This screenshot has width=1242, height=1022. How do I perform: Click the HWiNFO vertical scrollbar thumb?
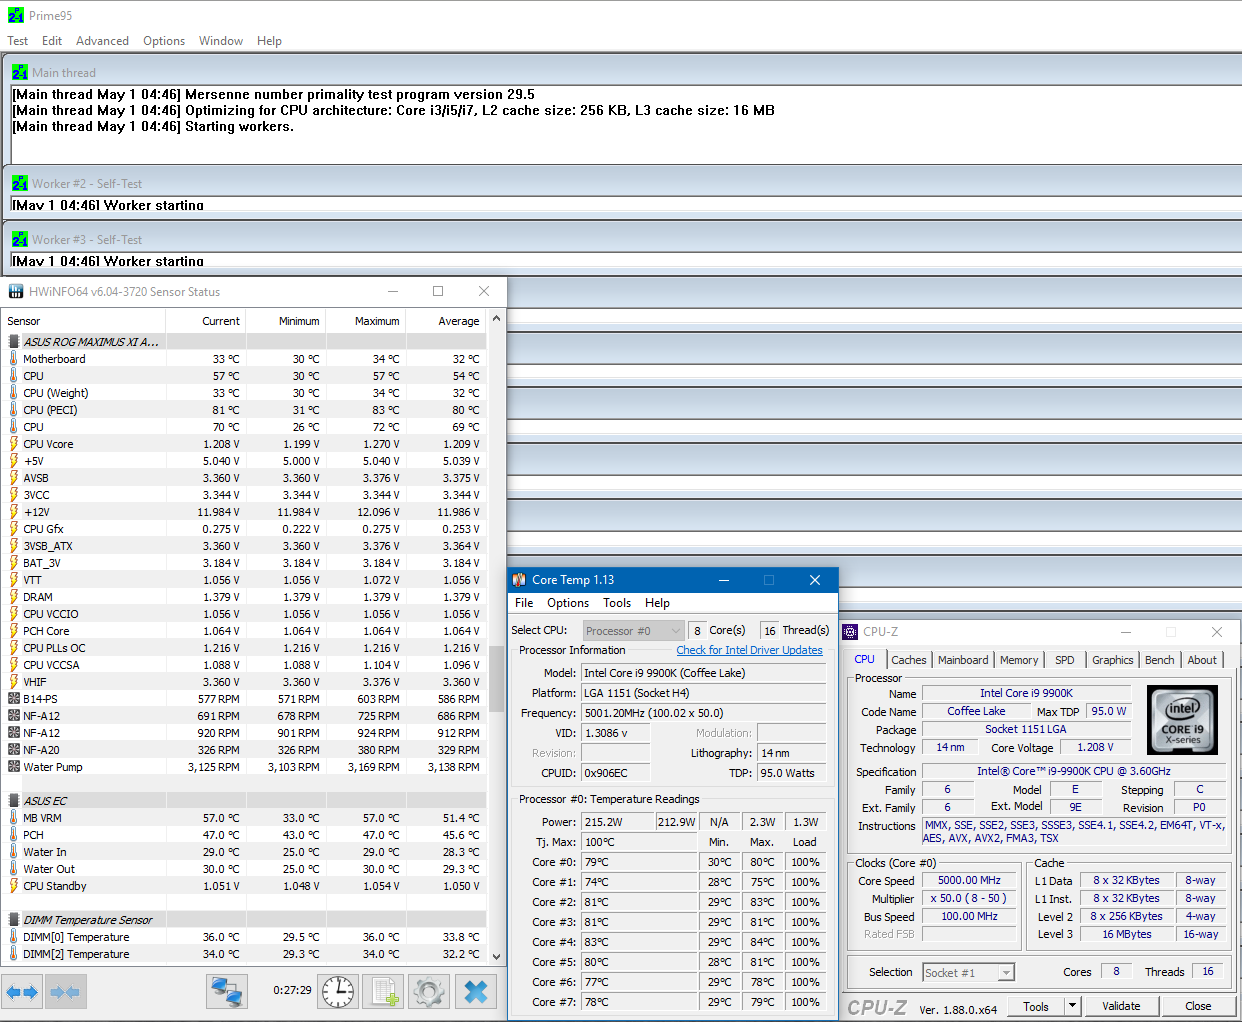click(496, 680)
